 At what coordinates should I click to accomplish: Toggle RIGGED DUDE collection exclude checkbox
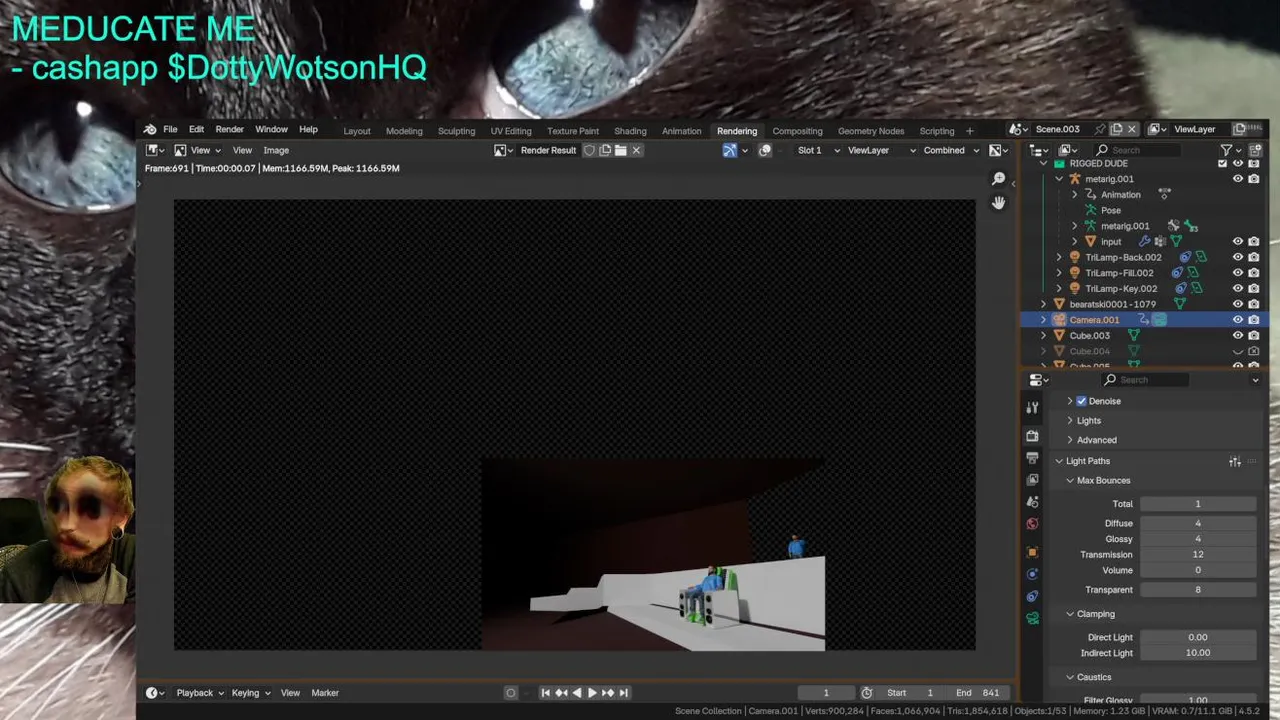(1222, 163)
